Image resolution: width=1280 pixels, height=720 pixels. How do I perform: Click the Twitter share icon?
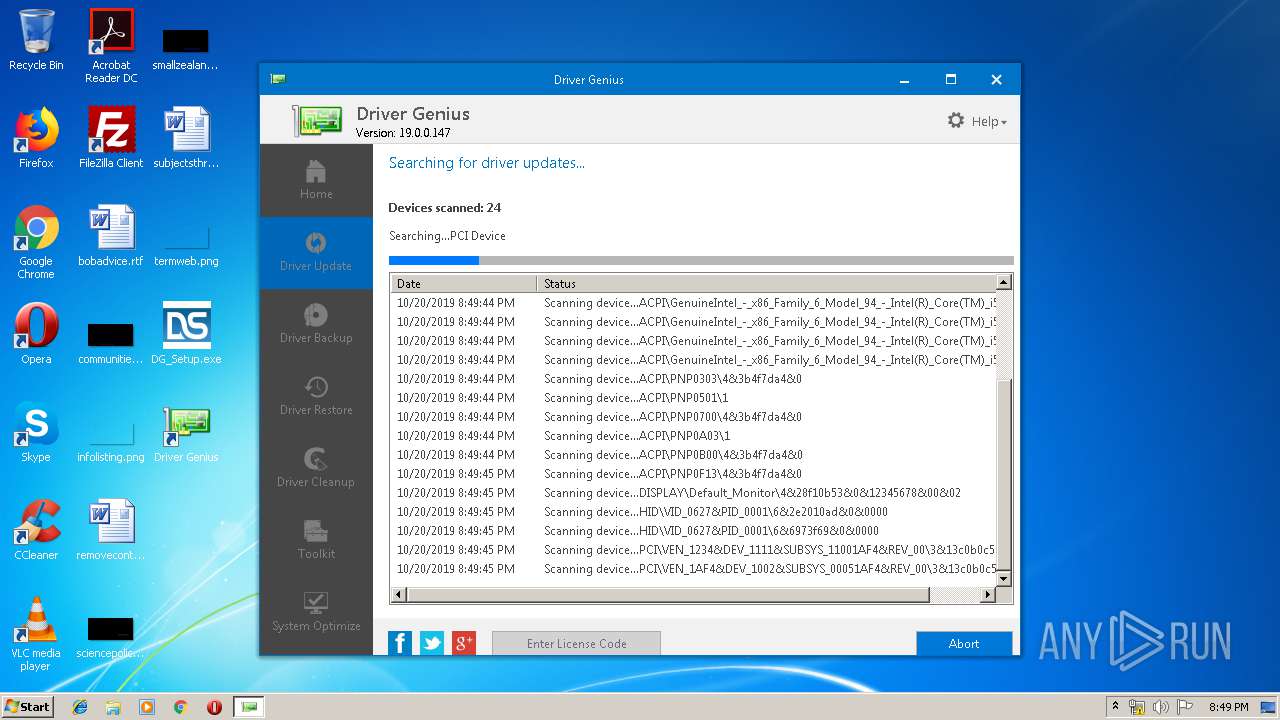coord(432,643)
